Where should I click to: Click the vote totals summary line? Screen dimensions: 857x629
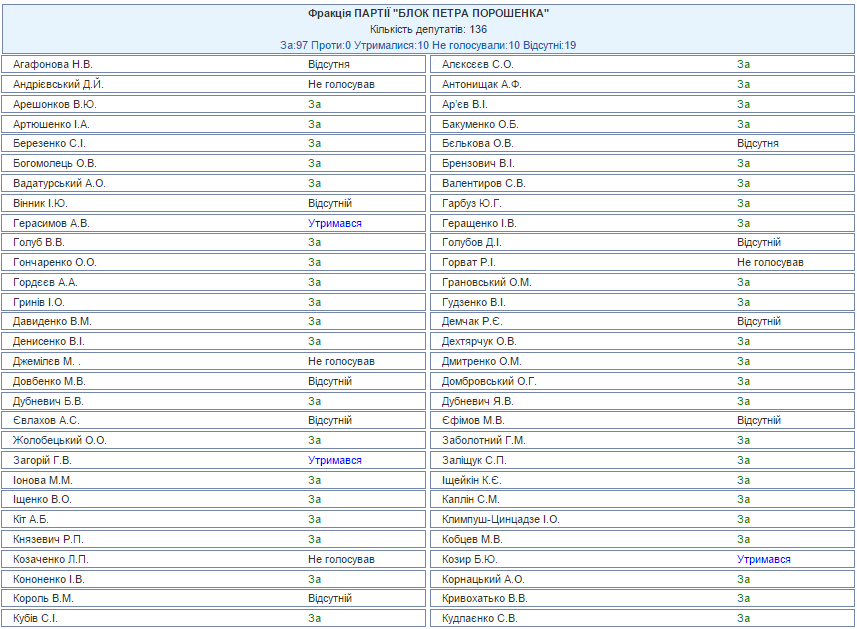pyautogui.click(x=428, y=45)
